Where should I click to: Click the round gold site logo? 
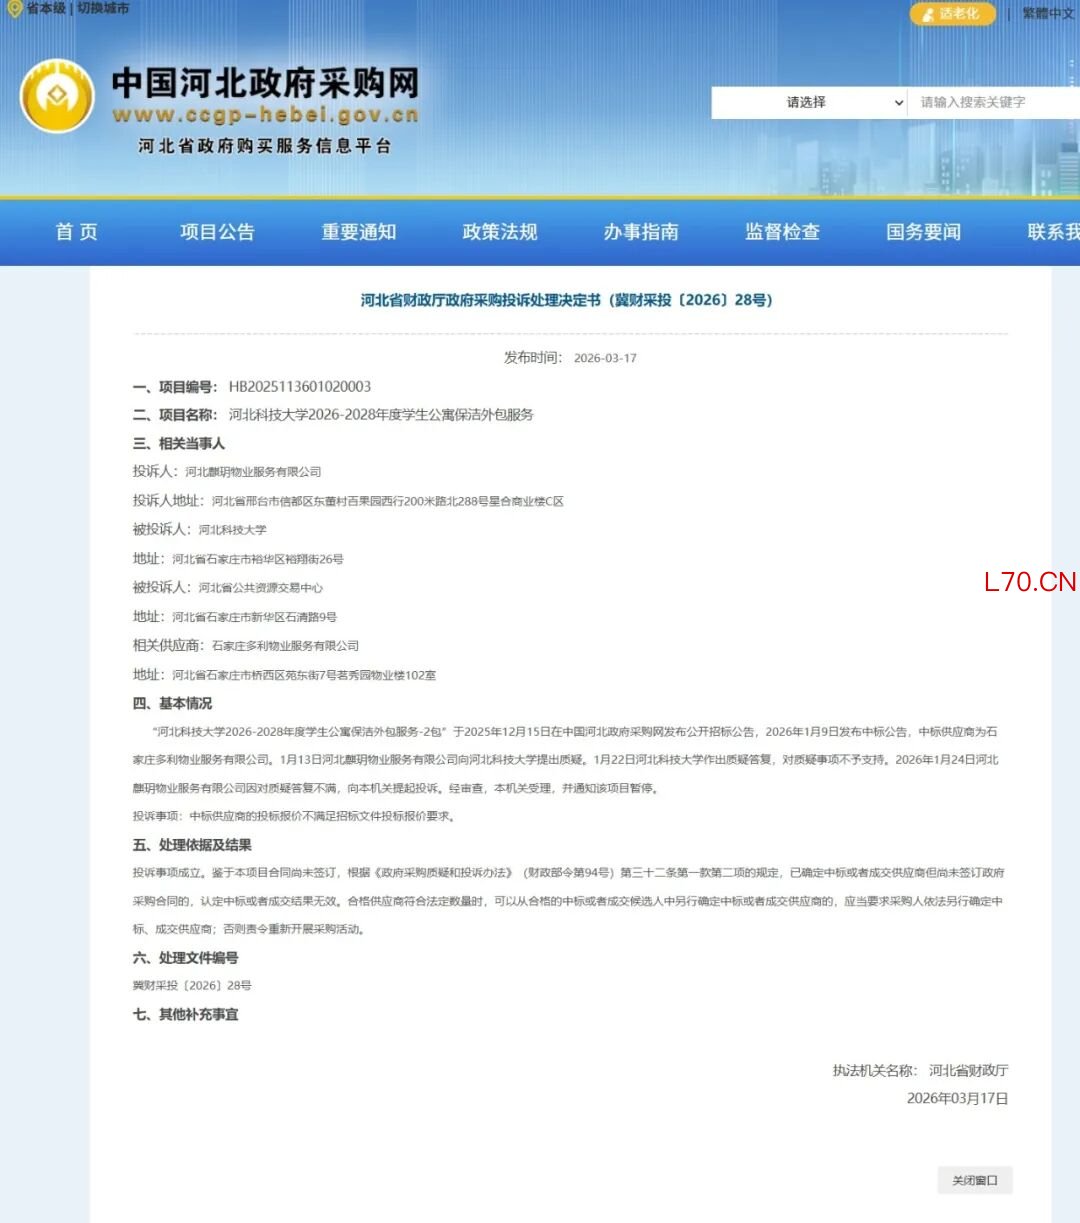(57, 97)
